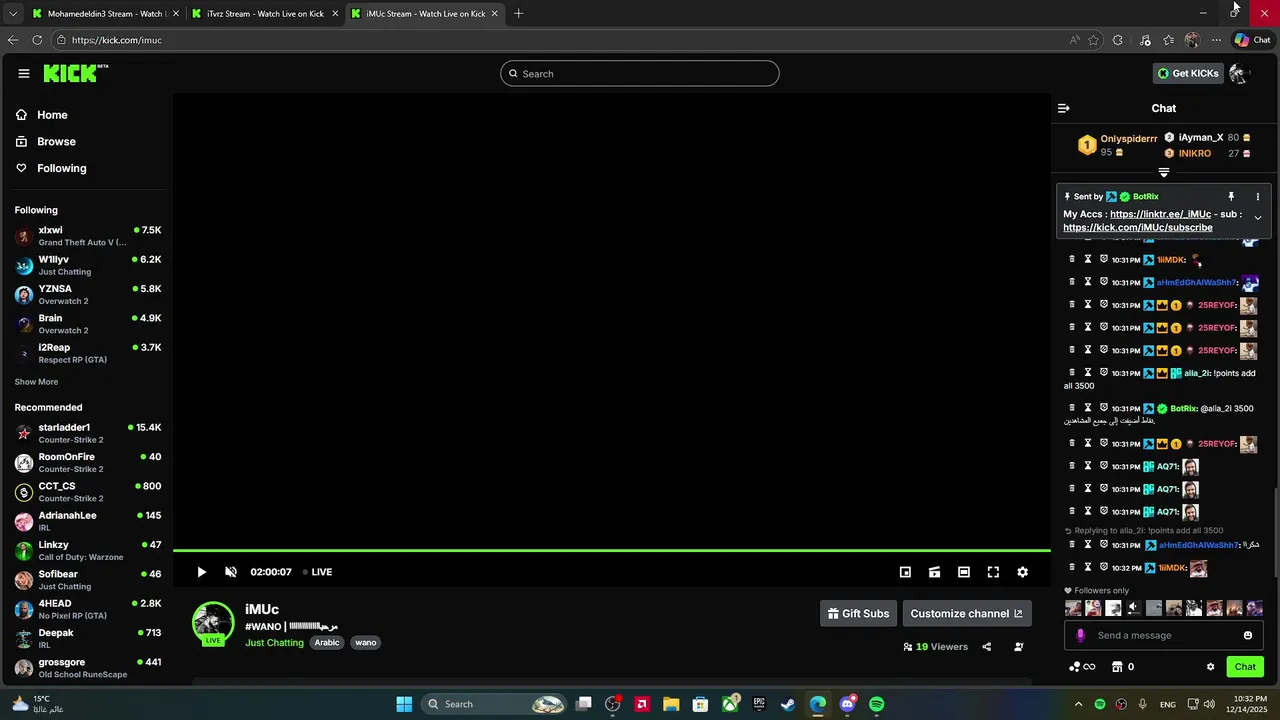The image size is (1280, 720).
Task: Click the Gift Subs button
Action: pyautogui.click(x=858, y=613)
